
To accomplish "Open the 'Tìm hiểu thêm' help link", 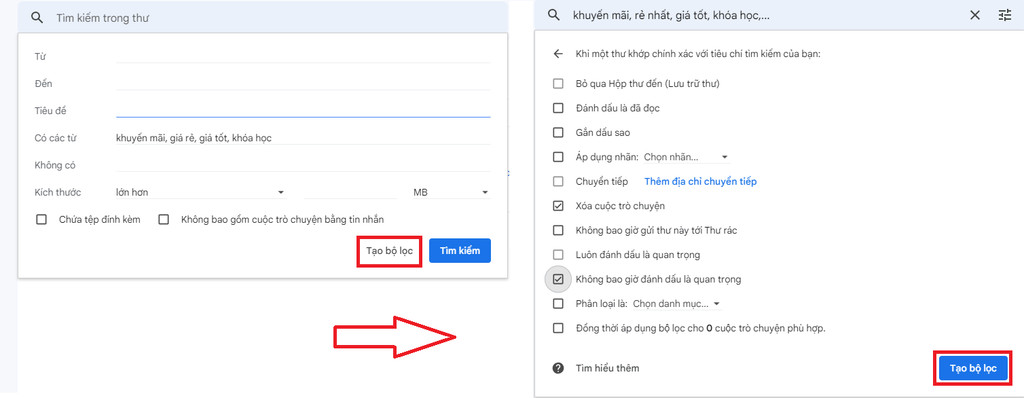I will coord(607,369).
